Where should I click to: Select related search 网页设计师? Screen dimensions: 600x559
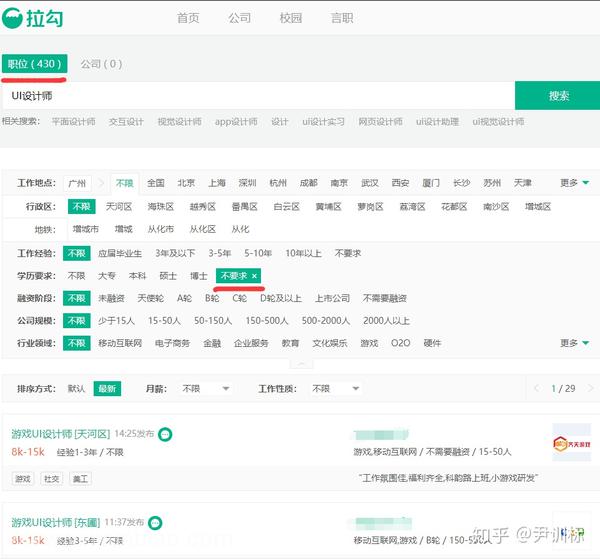coord(380,122)
